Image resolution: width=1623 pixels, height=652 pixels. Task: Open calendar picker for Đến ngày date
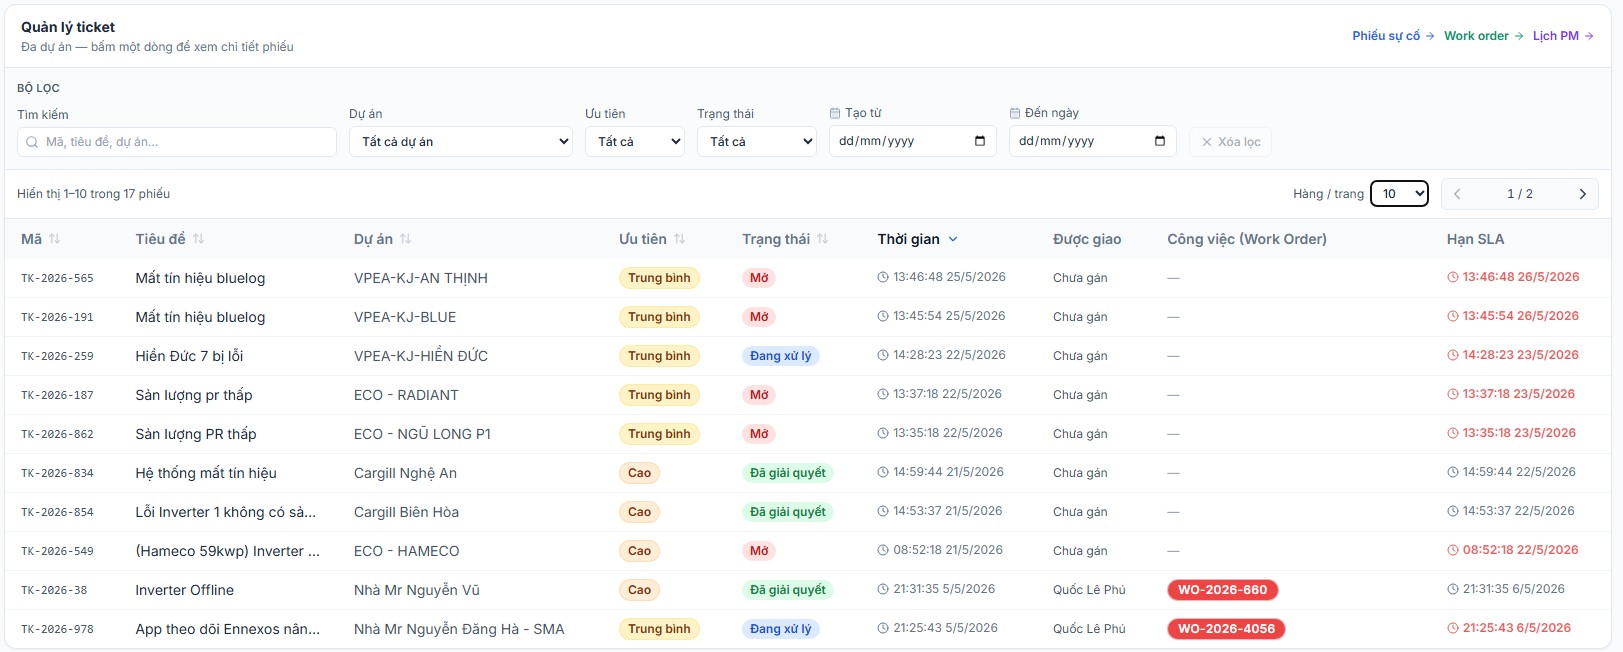tap(1160, 141)
